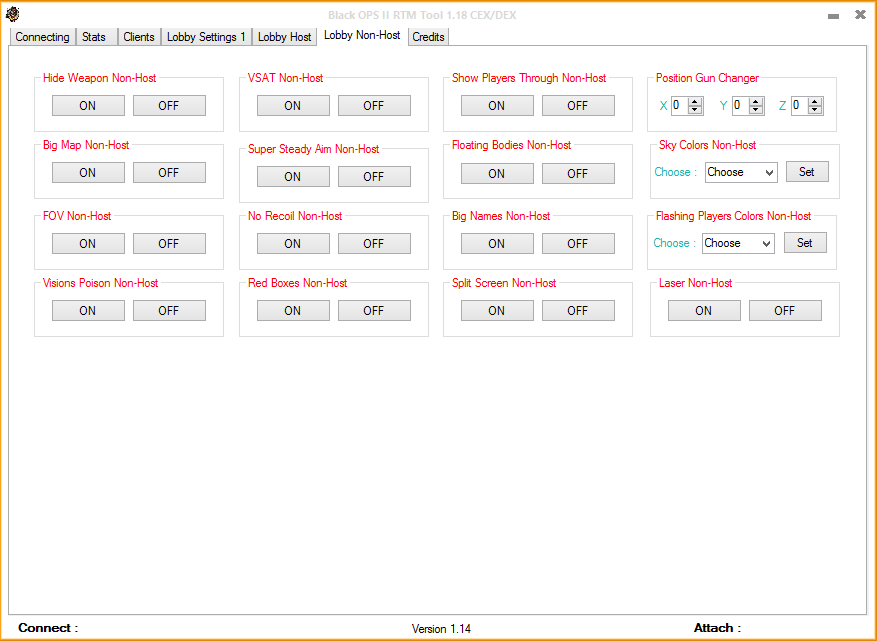Click the Attach : status label
Screen dimensions: 877x641
click(x=718, y=628)
